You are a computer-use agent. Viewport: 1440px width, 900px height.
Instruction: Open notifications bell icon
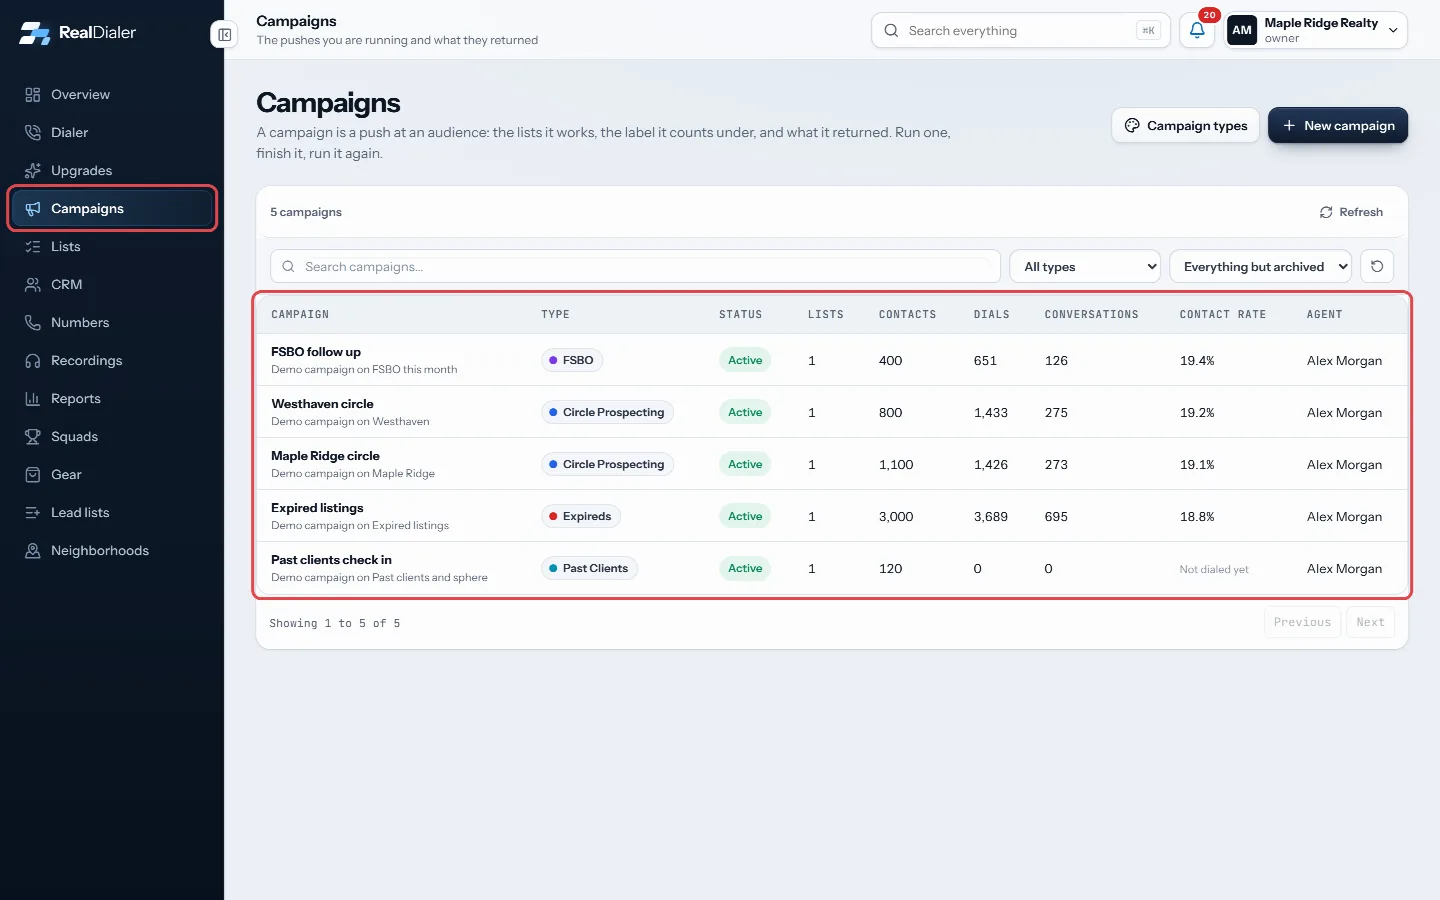[1197, 30]
